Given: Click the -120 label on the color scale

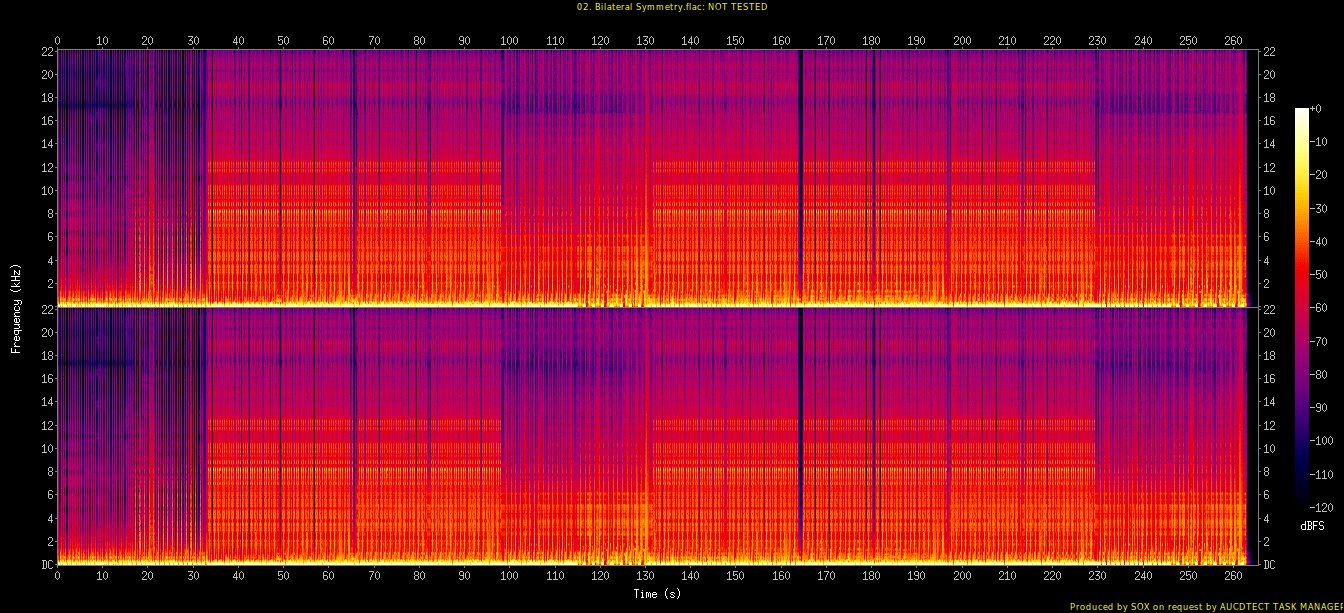Looking at the screenshot, I should click(1321, 507).
